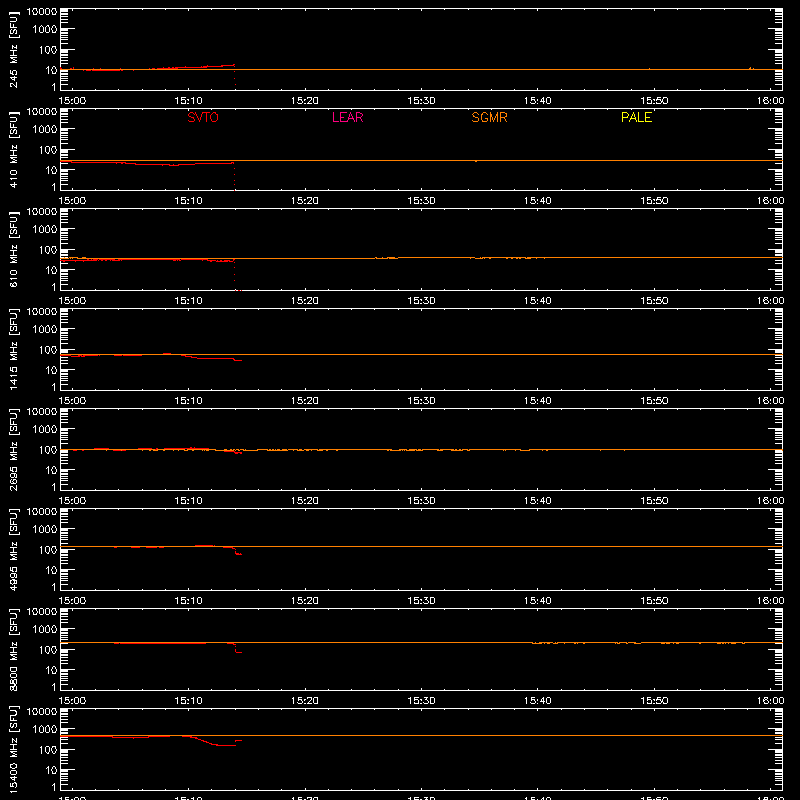This screenshot has width=800, height=800.
Task: Click the 15:00 tick label under 610 MHz panel
Action: pos(72,301)
